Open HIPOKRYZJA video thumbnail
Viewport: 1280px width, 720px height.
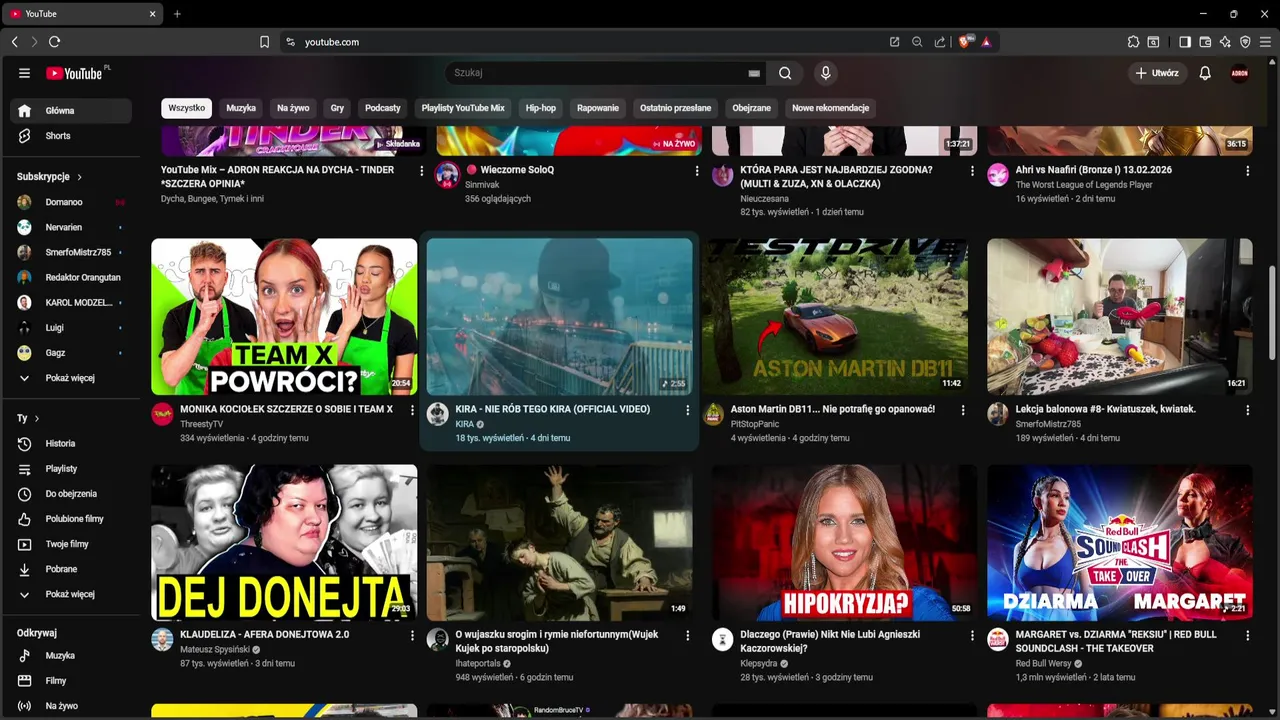(x=844, y=542)
